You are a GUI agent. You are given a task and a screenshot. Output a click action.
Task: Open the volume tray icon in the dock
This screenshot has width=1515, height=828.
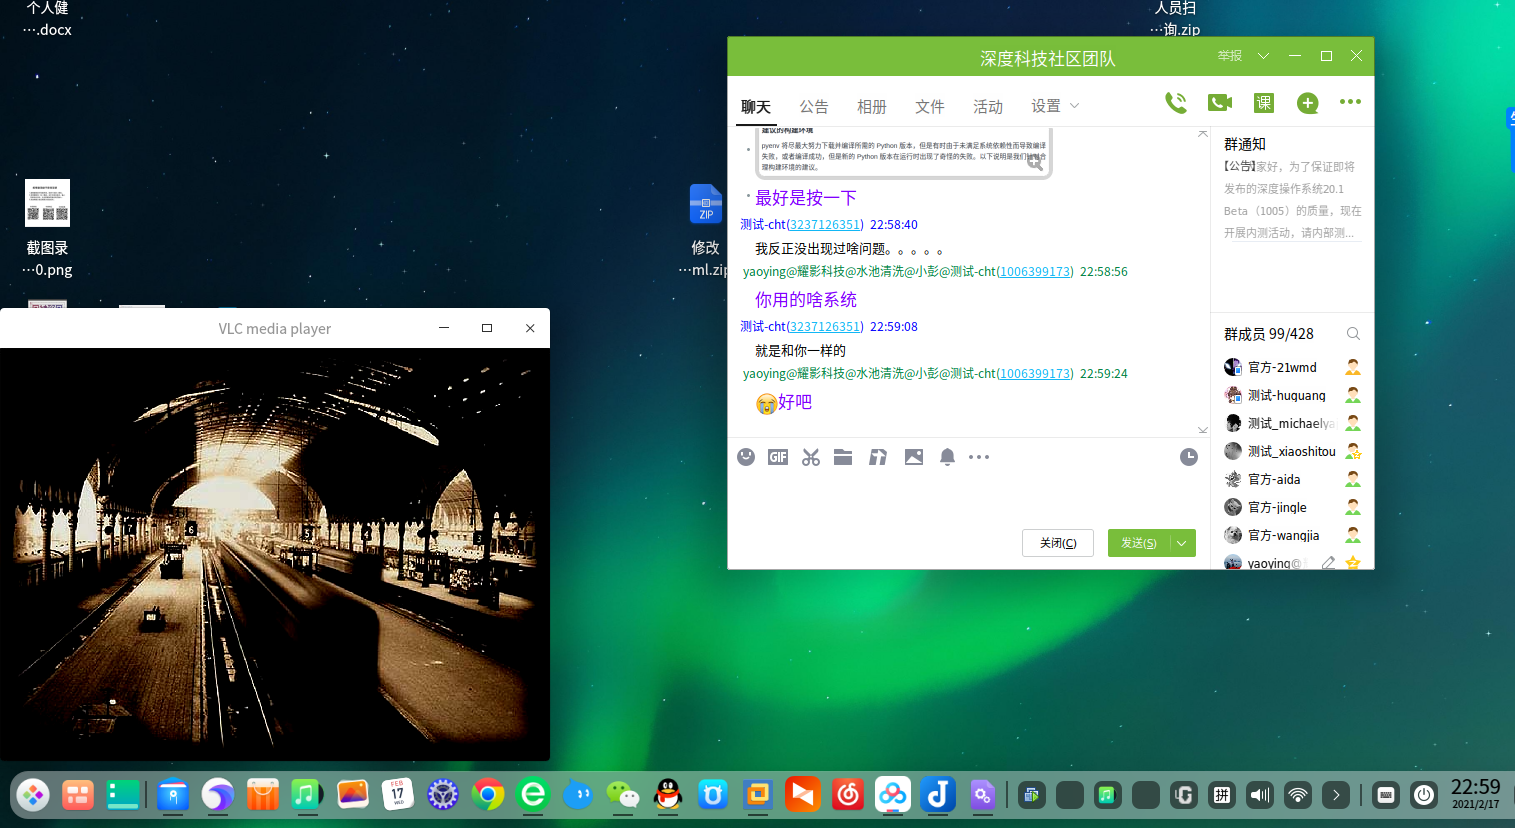click(x=1260, y=795)
